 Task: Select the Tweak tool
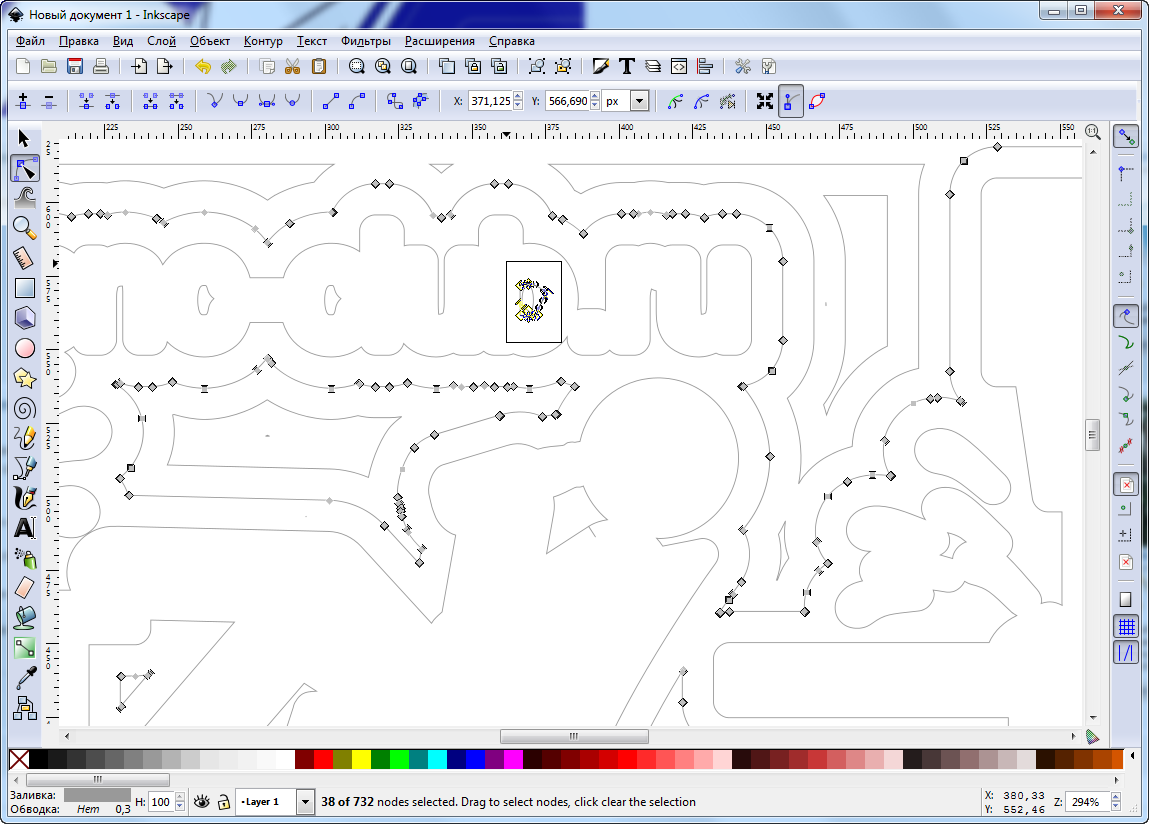click(x=24, y=198)
